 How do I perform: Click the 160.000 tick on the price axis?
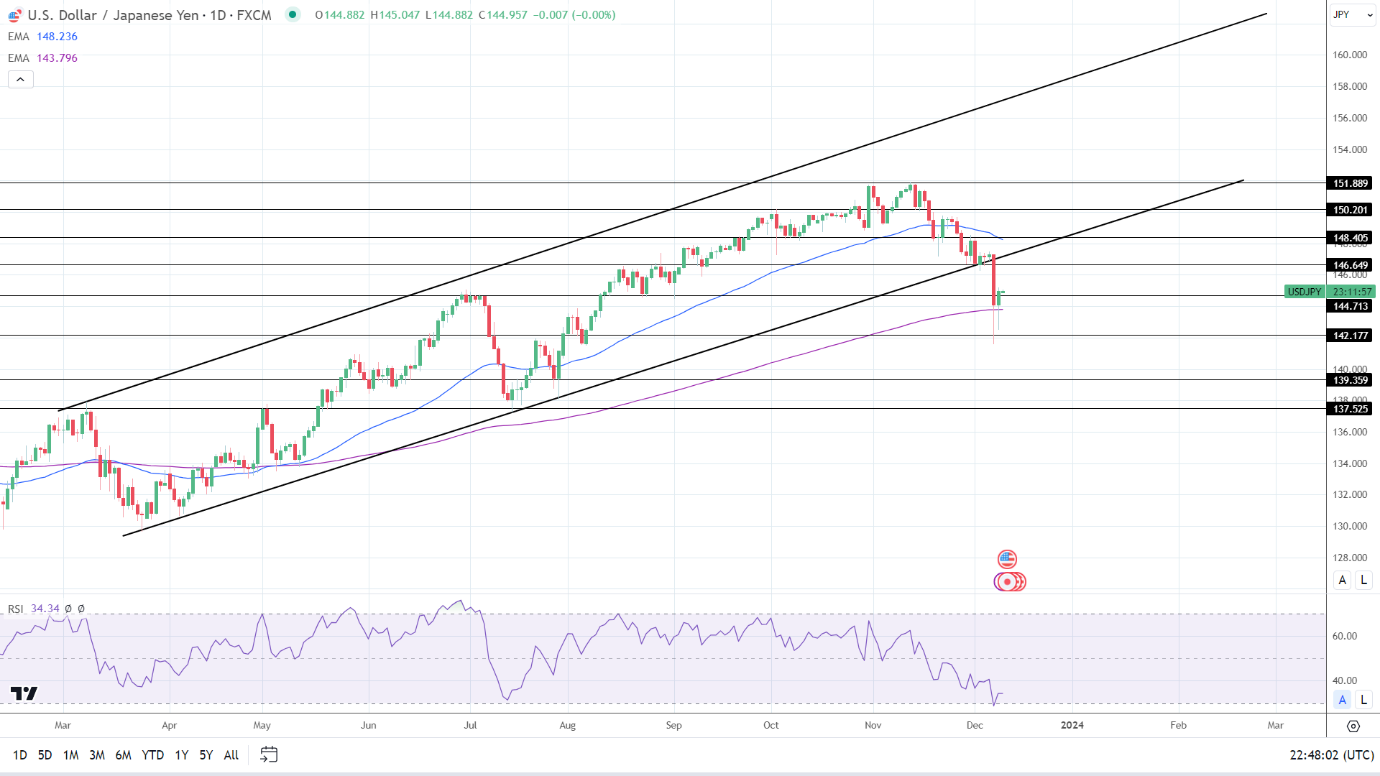[1351, 55]
